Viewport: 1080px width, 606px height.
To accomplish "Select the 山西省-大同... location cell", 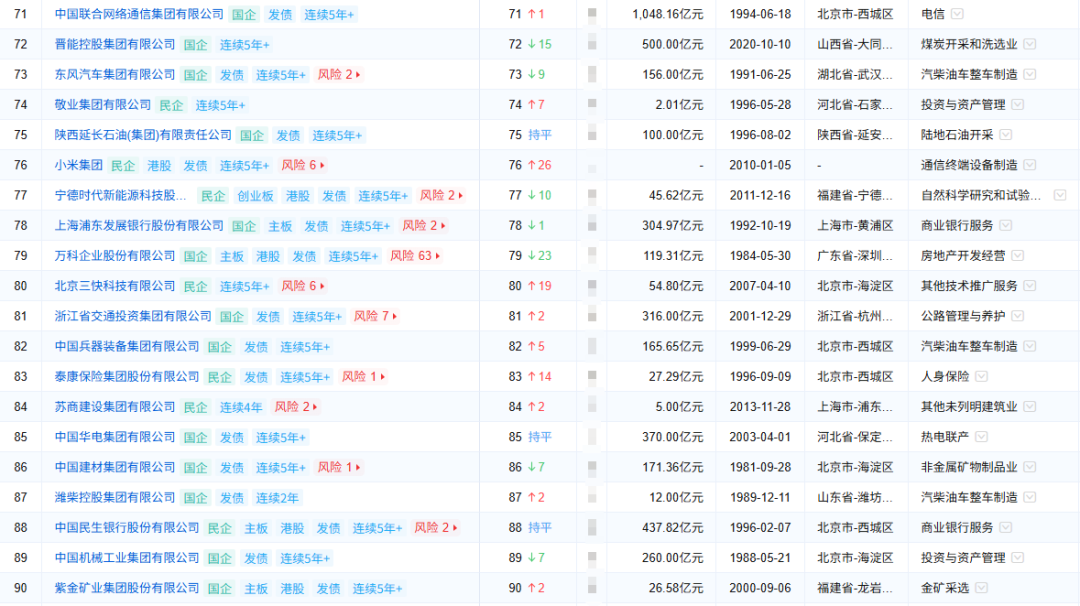I will [855, 44].
